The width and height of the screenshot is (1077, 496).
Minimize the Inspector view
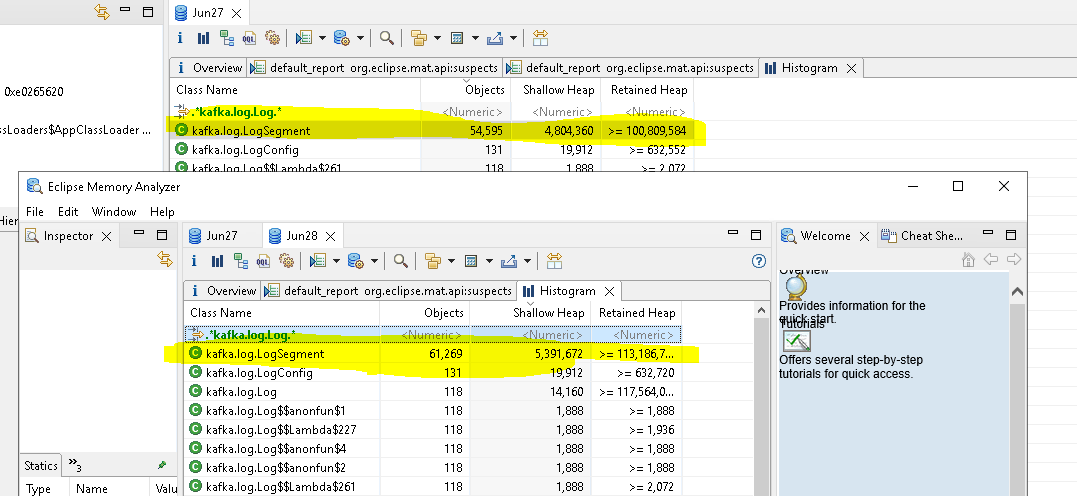141,235
